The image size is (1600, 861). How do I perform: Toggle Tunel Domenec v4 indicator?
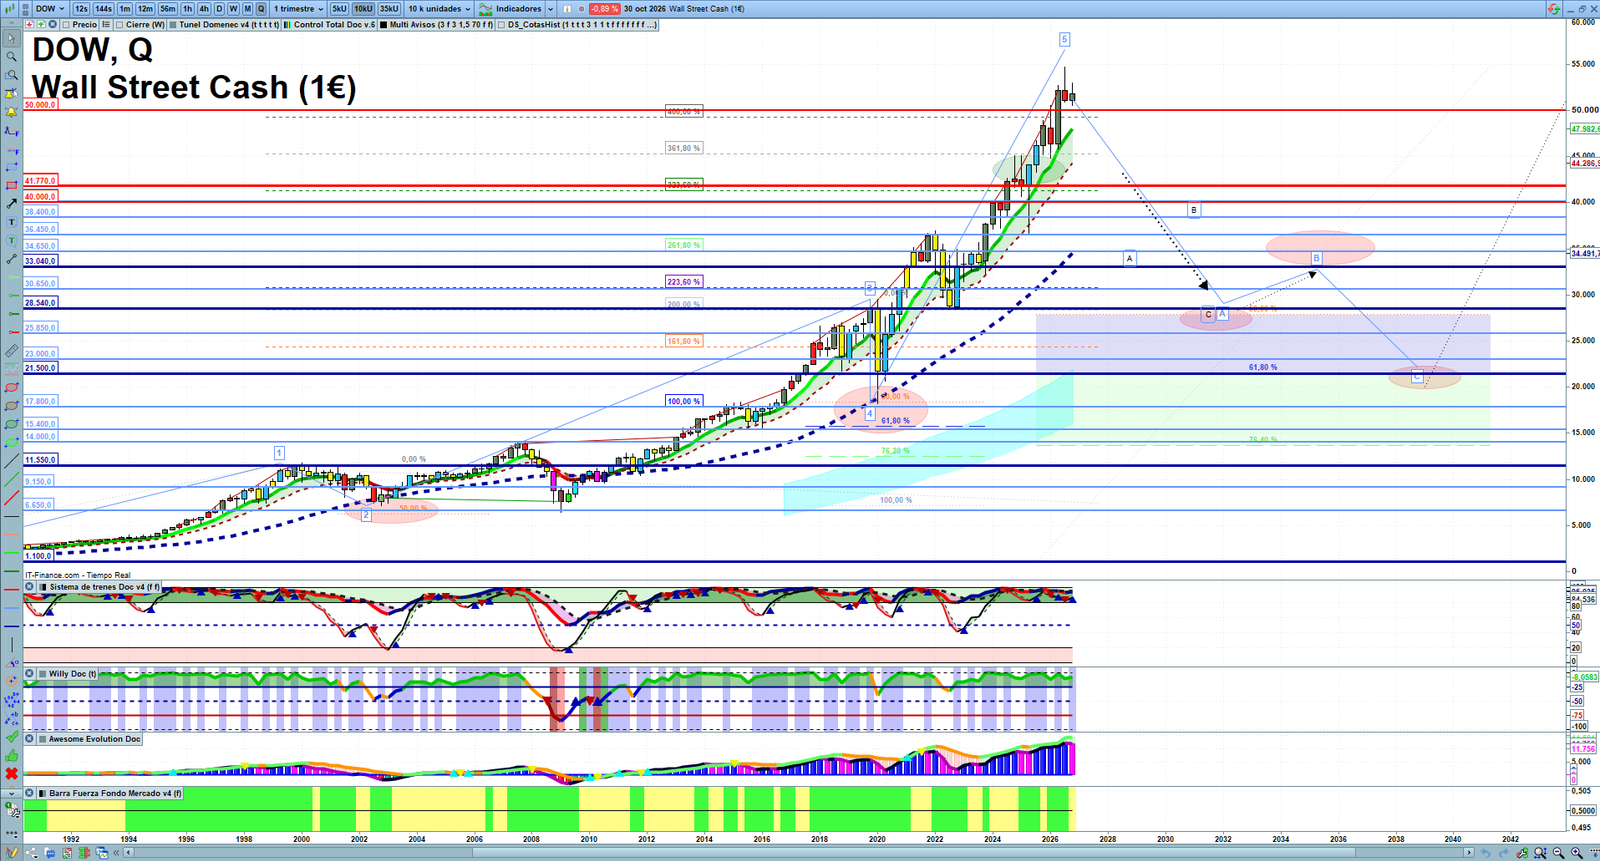tap(173, 25)
